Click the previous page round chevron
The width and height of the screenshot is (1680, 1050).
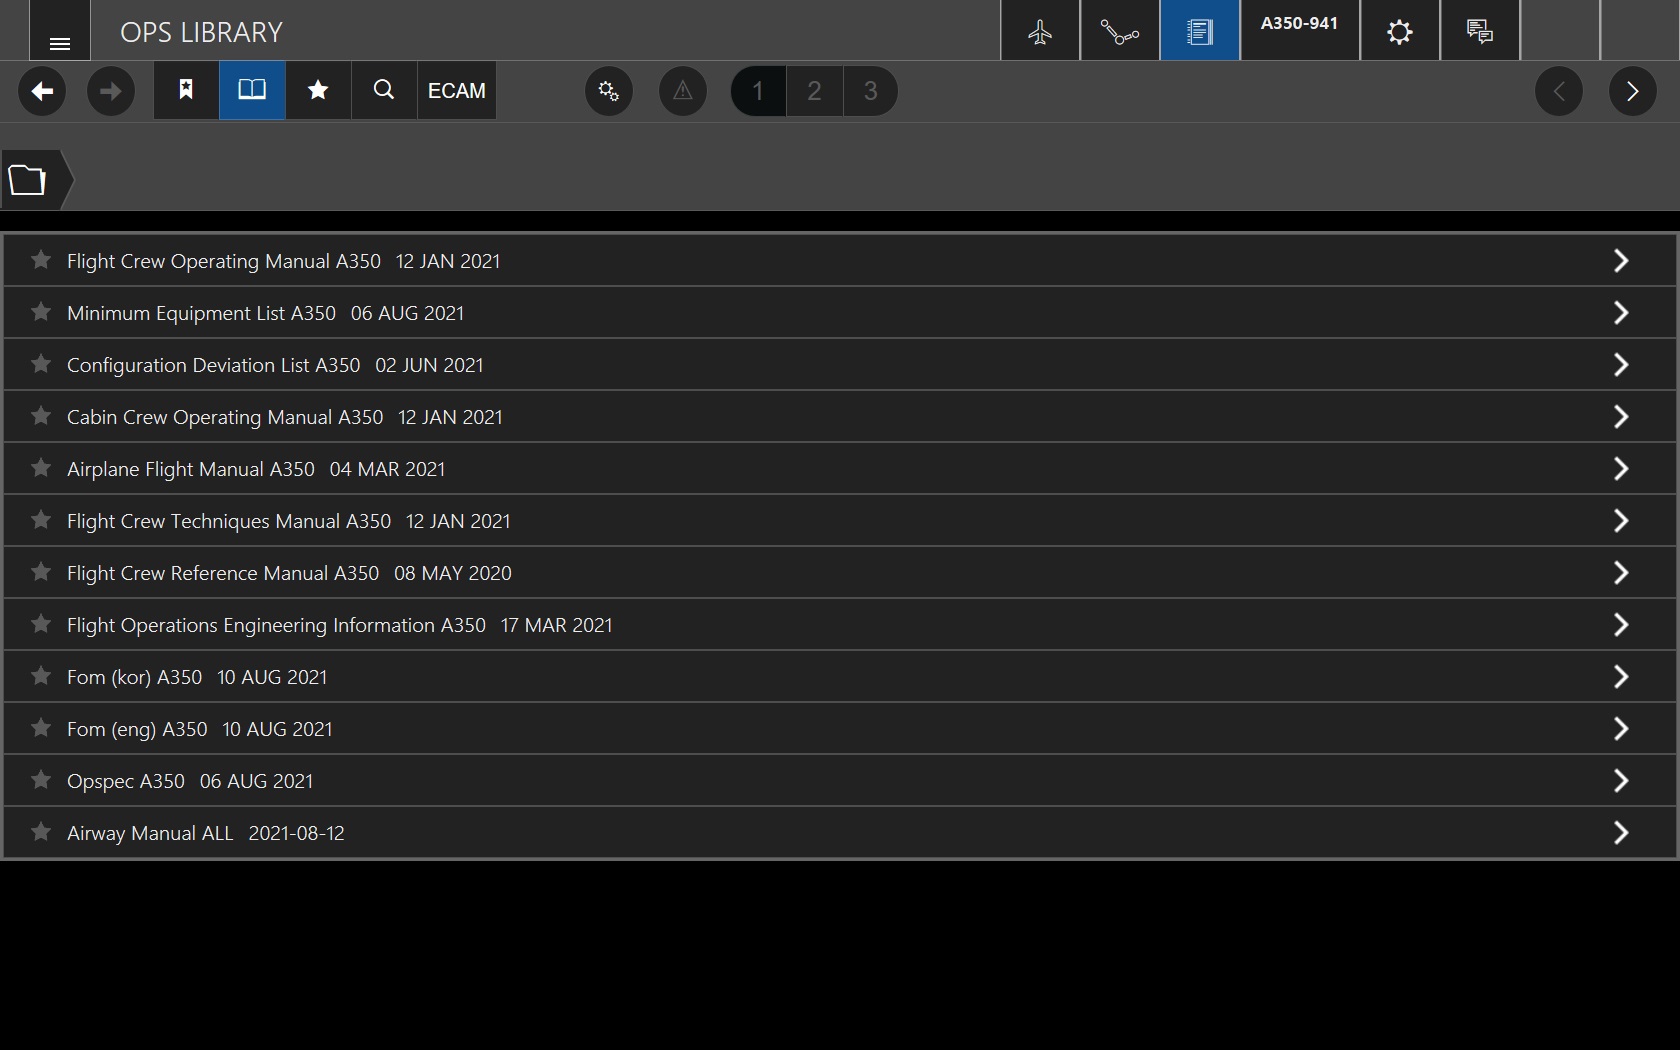1559,92
